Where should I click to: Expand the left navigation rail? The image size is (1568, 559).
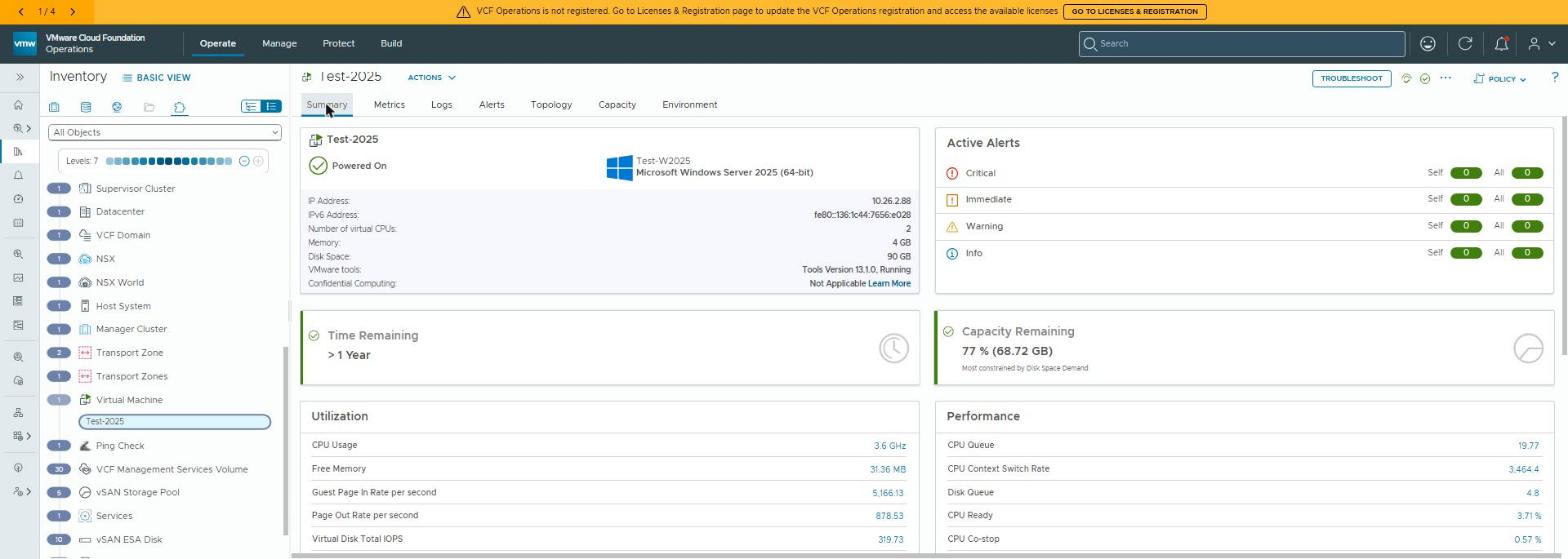[19, 77]
